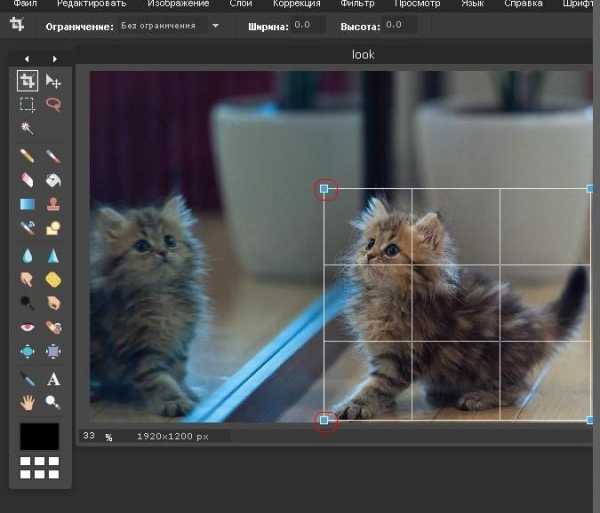Select the Paint Bucket tool
The height and width of the screenshot is (513, 600).
click(x=53, y=181)
